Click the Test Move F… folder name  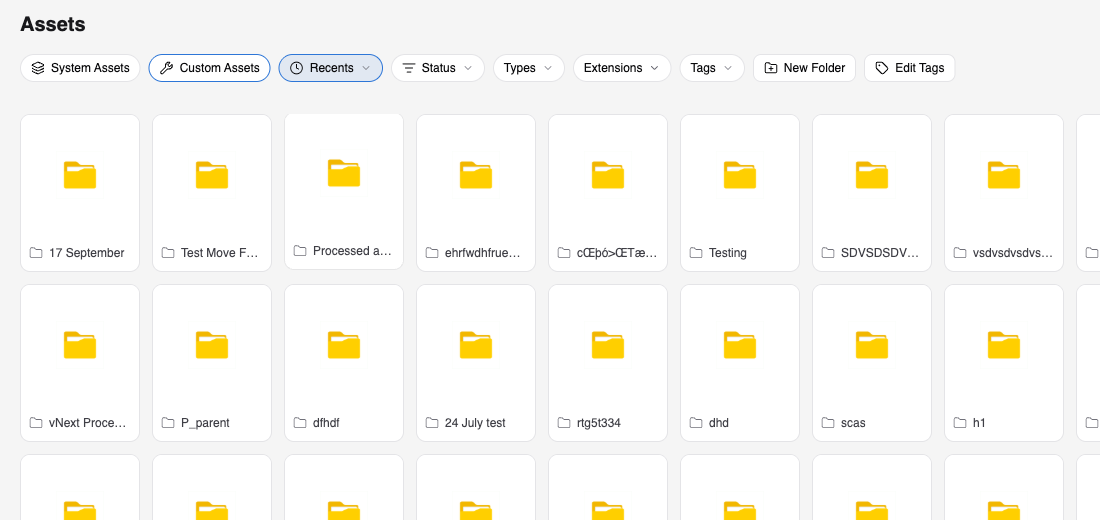[x=220, y=253]
